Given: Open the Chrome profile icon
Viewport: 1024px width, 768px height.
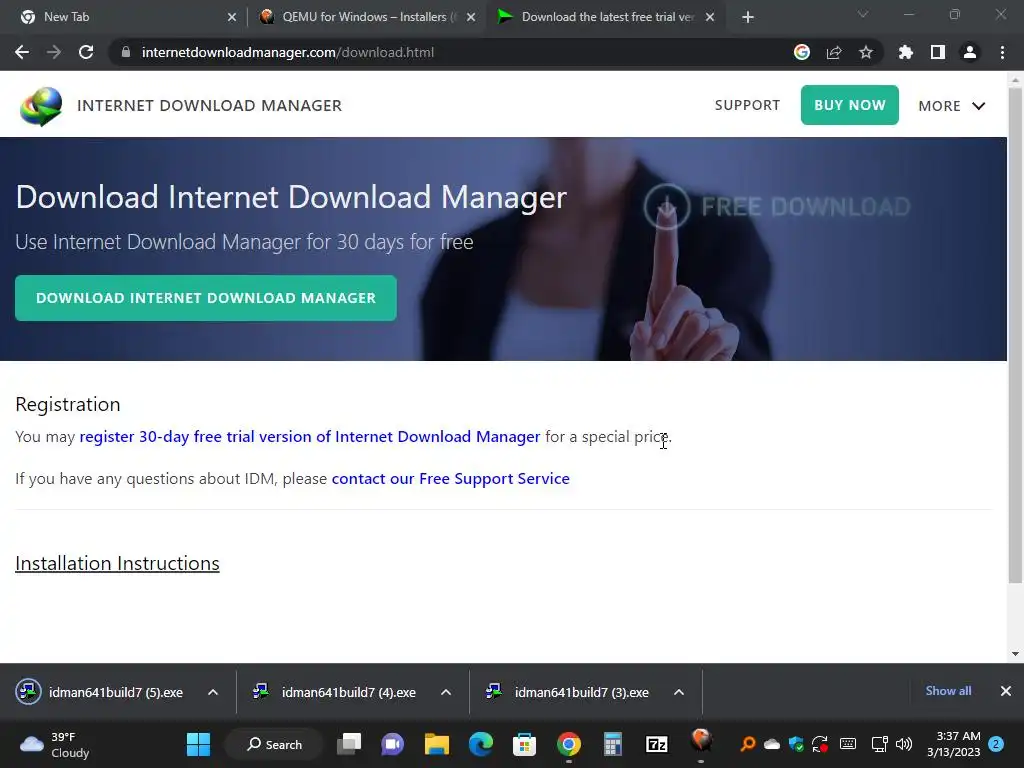Looking at the screenshot, I should pyautogui.click(x=970, y=52).
